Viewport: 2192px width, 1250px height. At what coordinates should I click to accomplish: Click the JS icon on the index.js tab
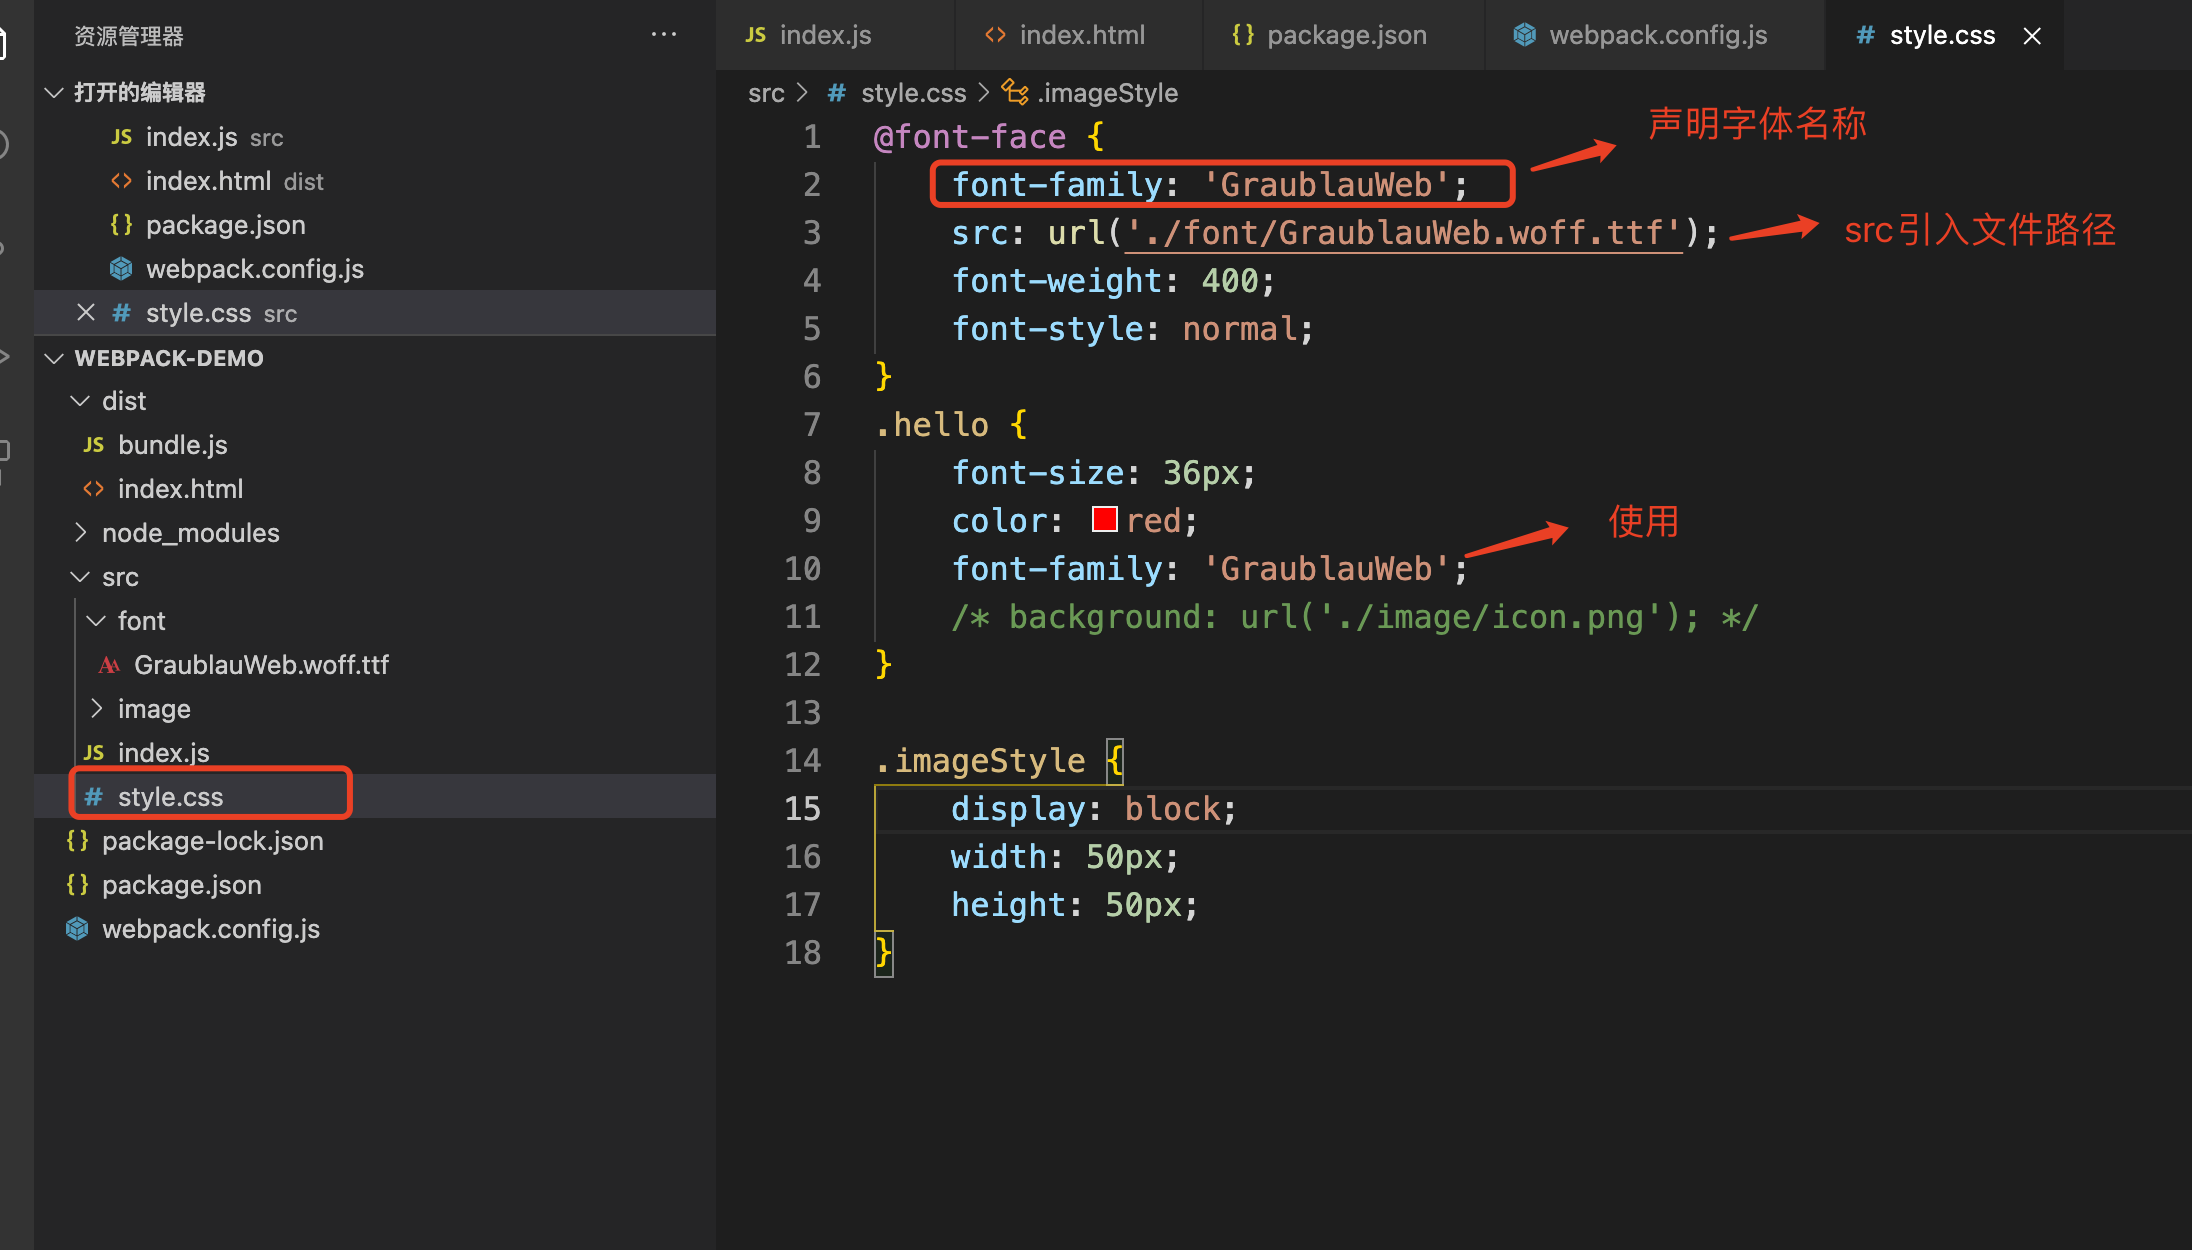click(x=755, y=35)
